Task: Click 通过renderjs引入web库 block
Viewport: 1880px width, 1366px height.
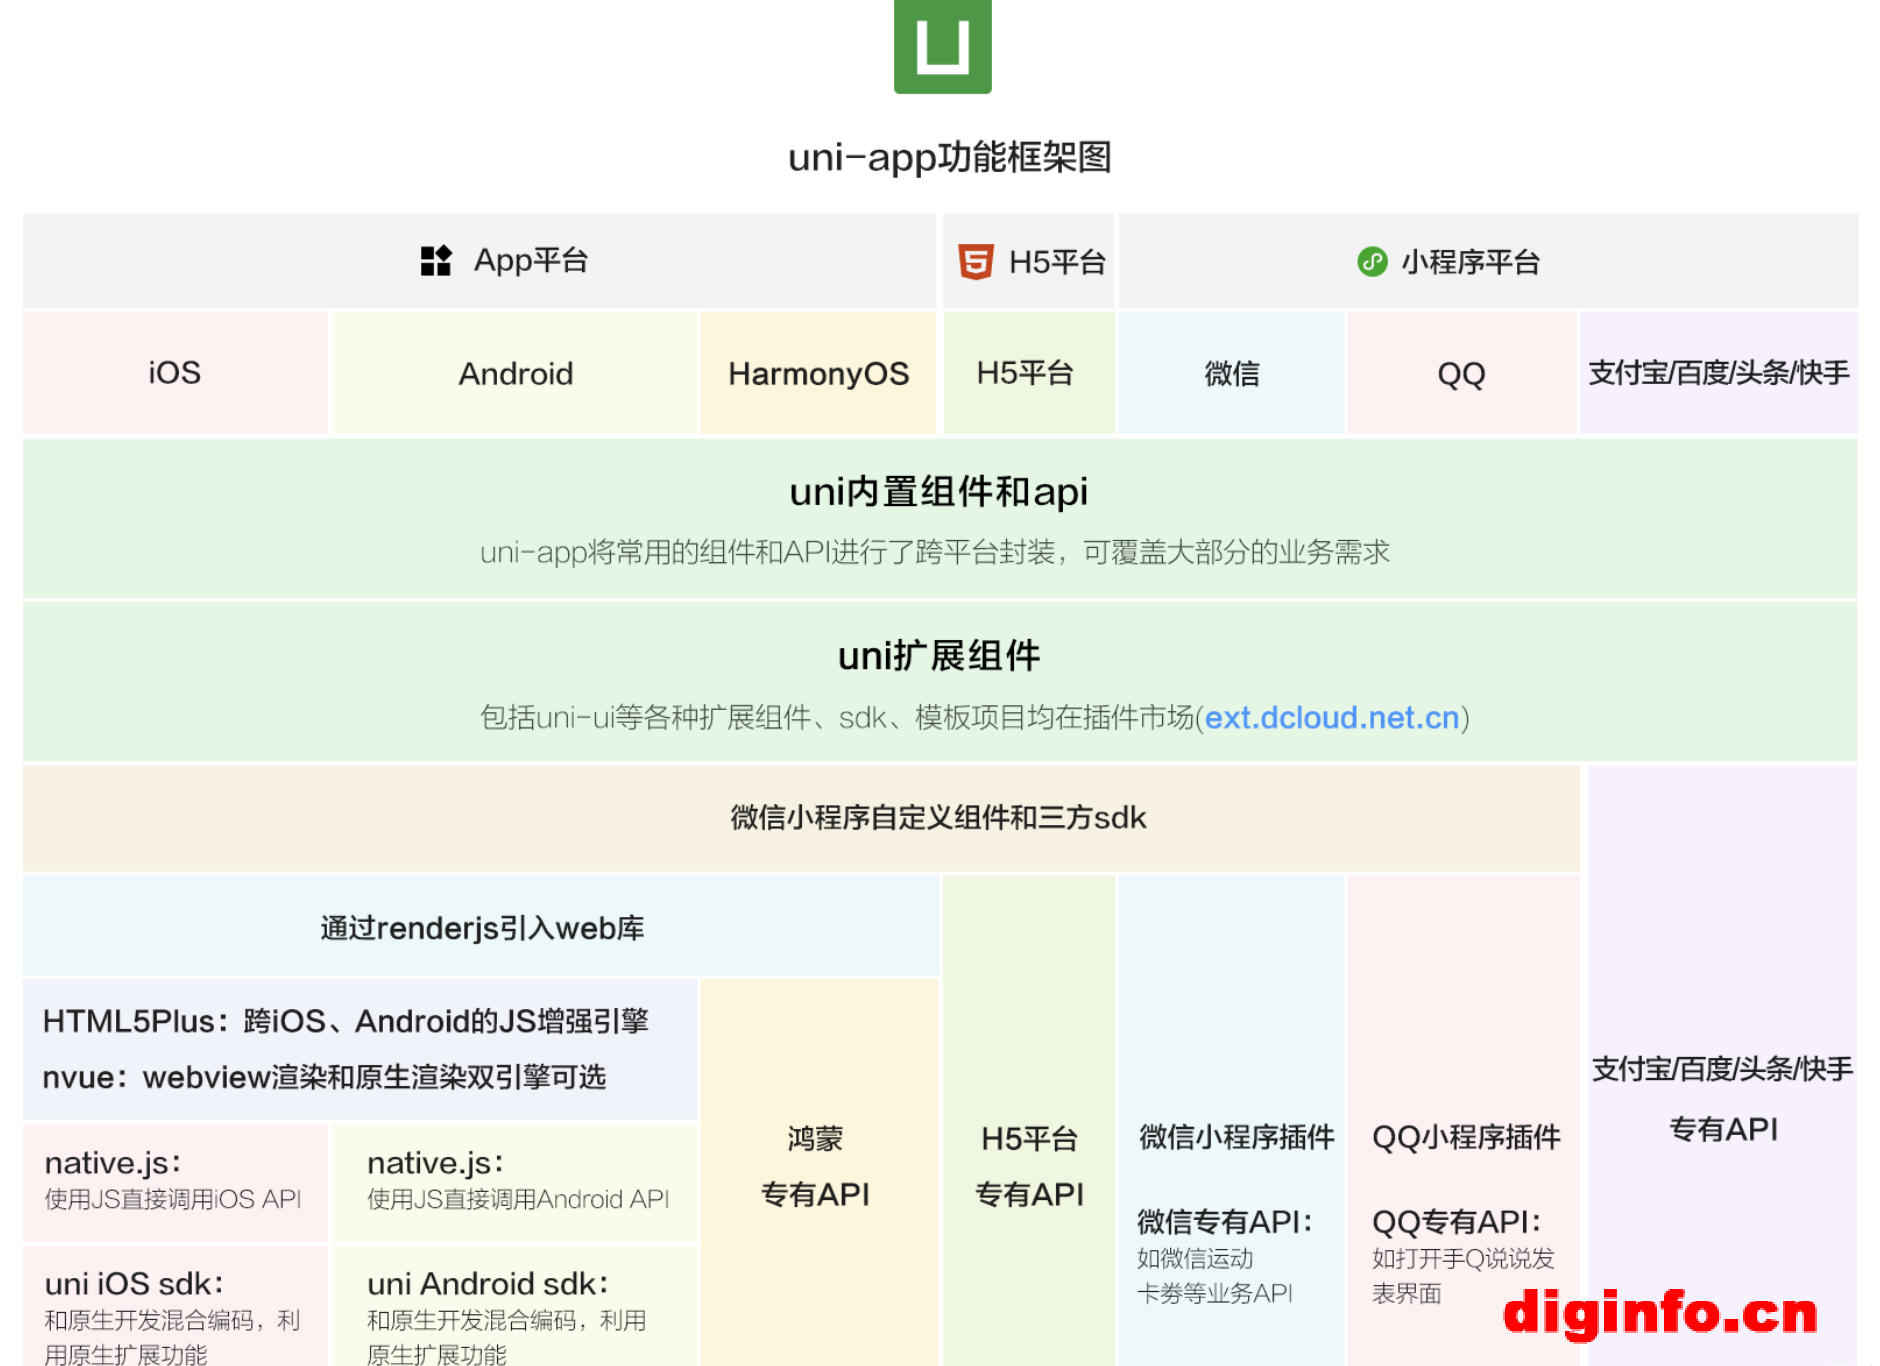Action: tap(481, 927)
